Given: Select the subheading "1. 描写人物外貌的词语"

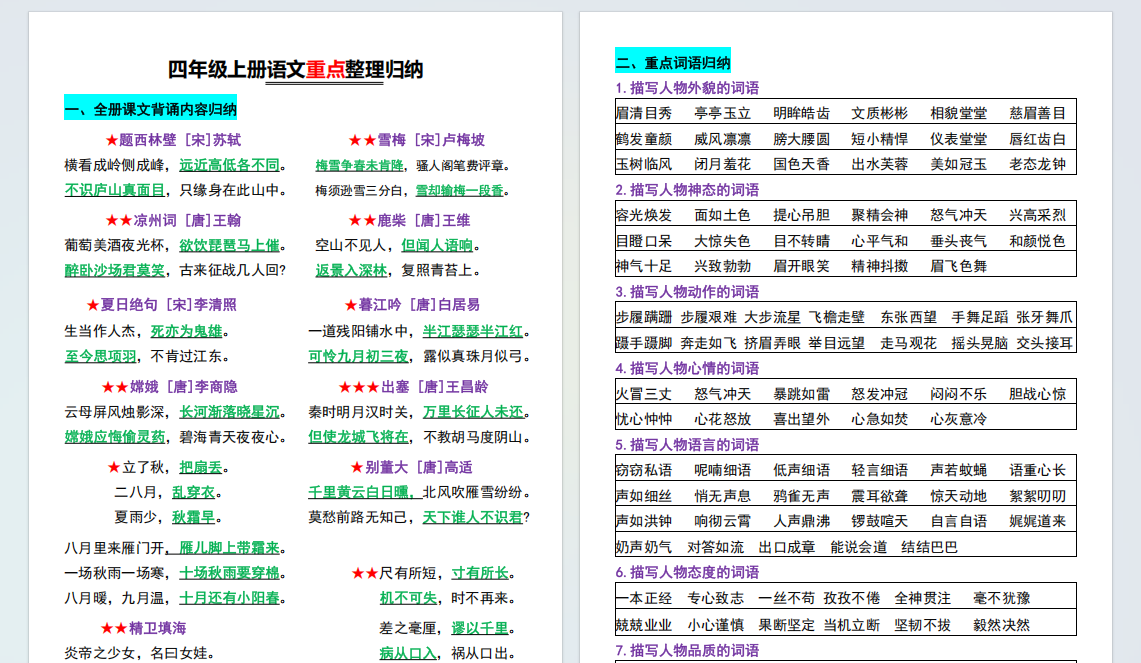Looking at the screenshot, I should point(688,88).
